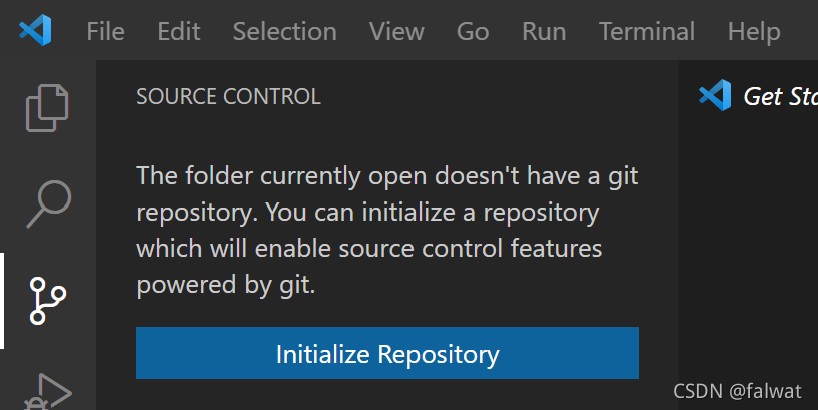Open the Terminal menu
Viewport: 818px width, 410px height.
(x=647, y=31)
